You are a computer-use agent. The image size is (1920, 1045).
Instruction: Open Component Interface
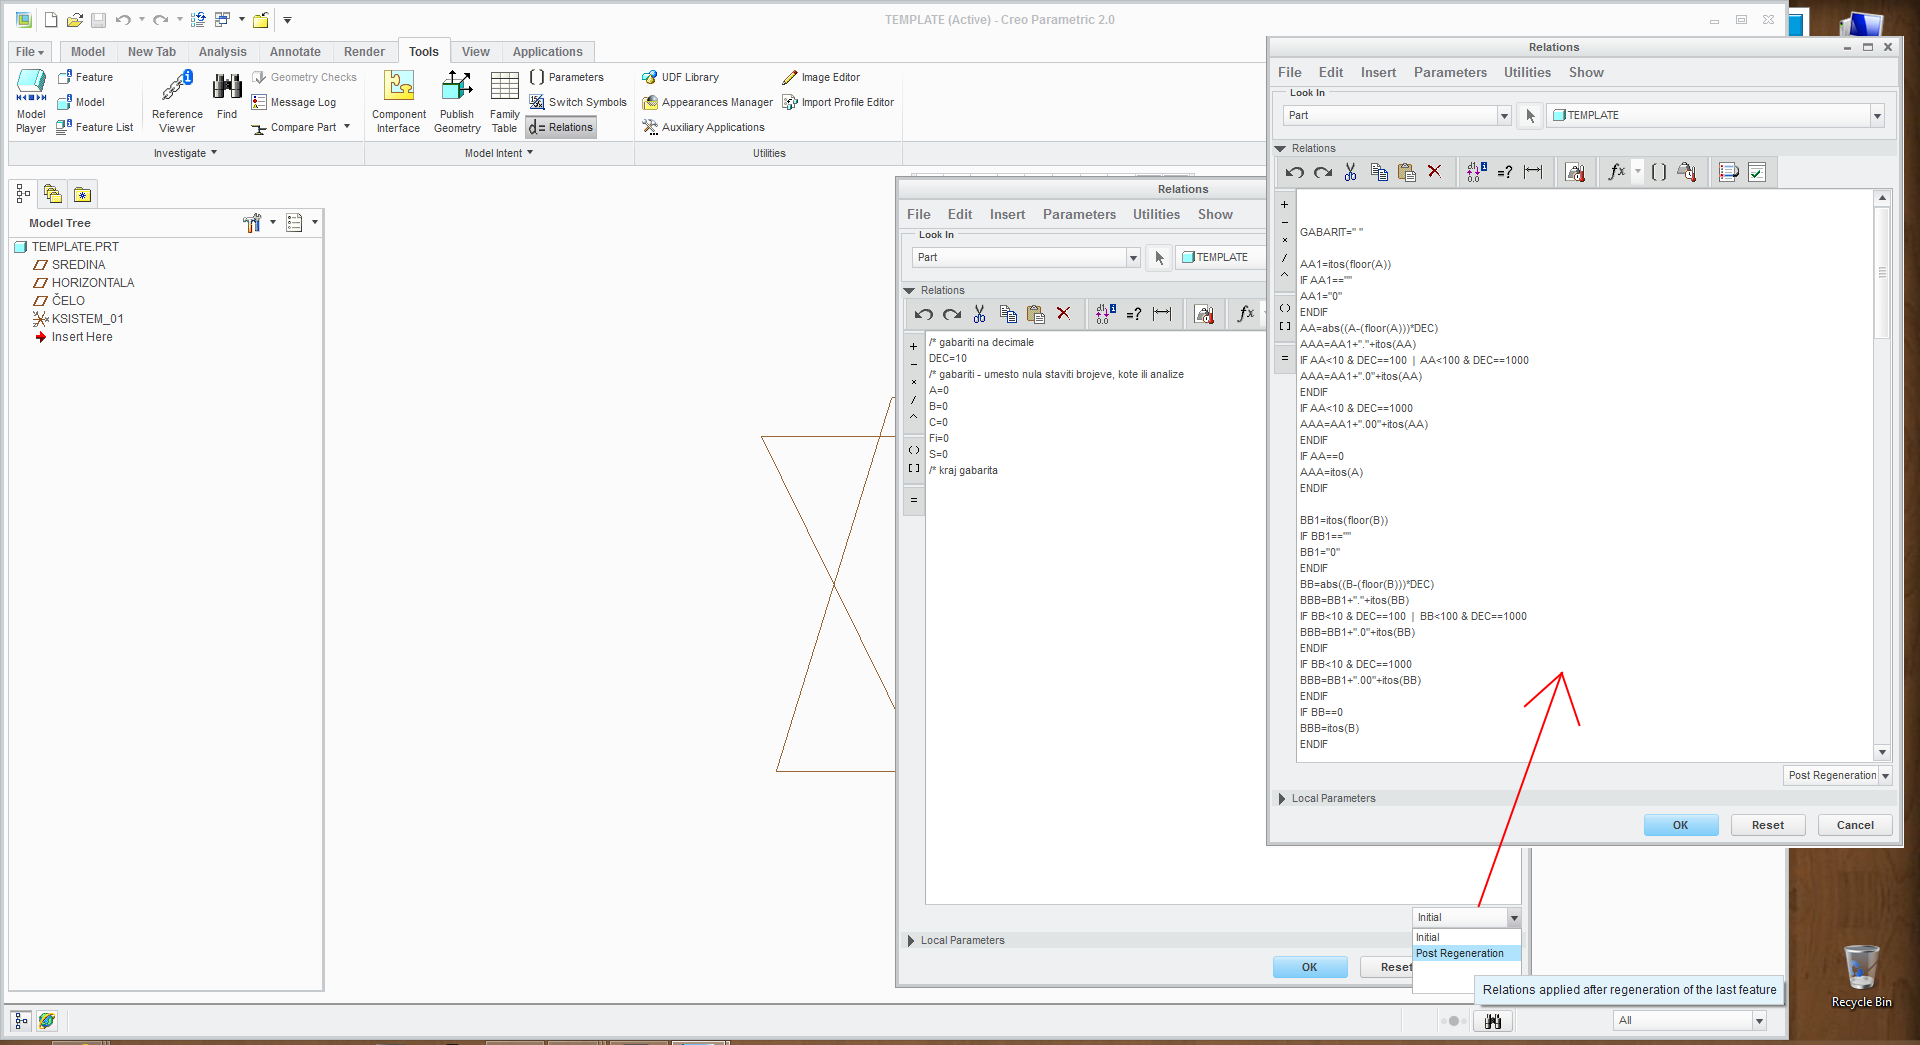pyautogui.click(x=399, y=101)
